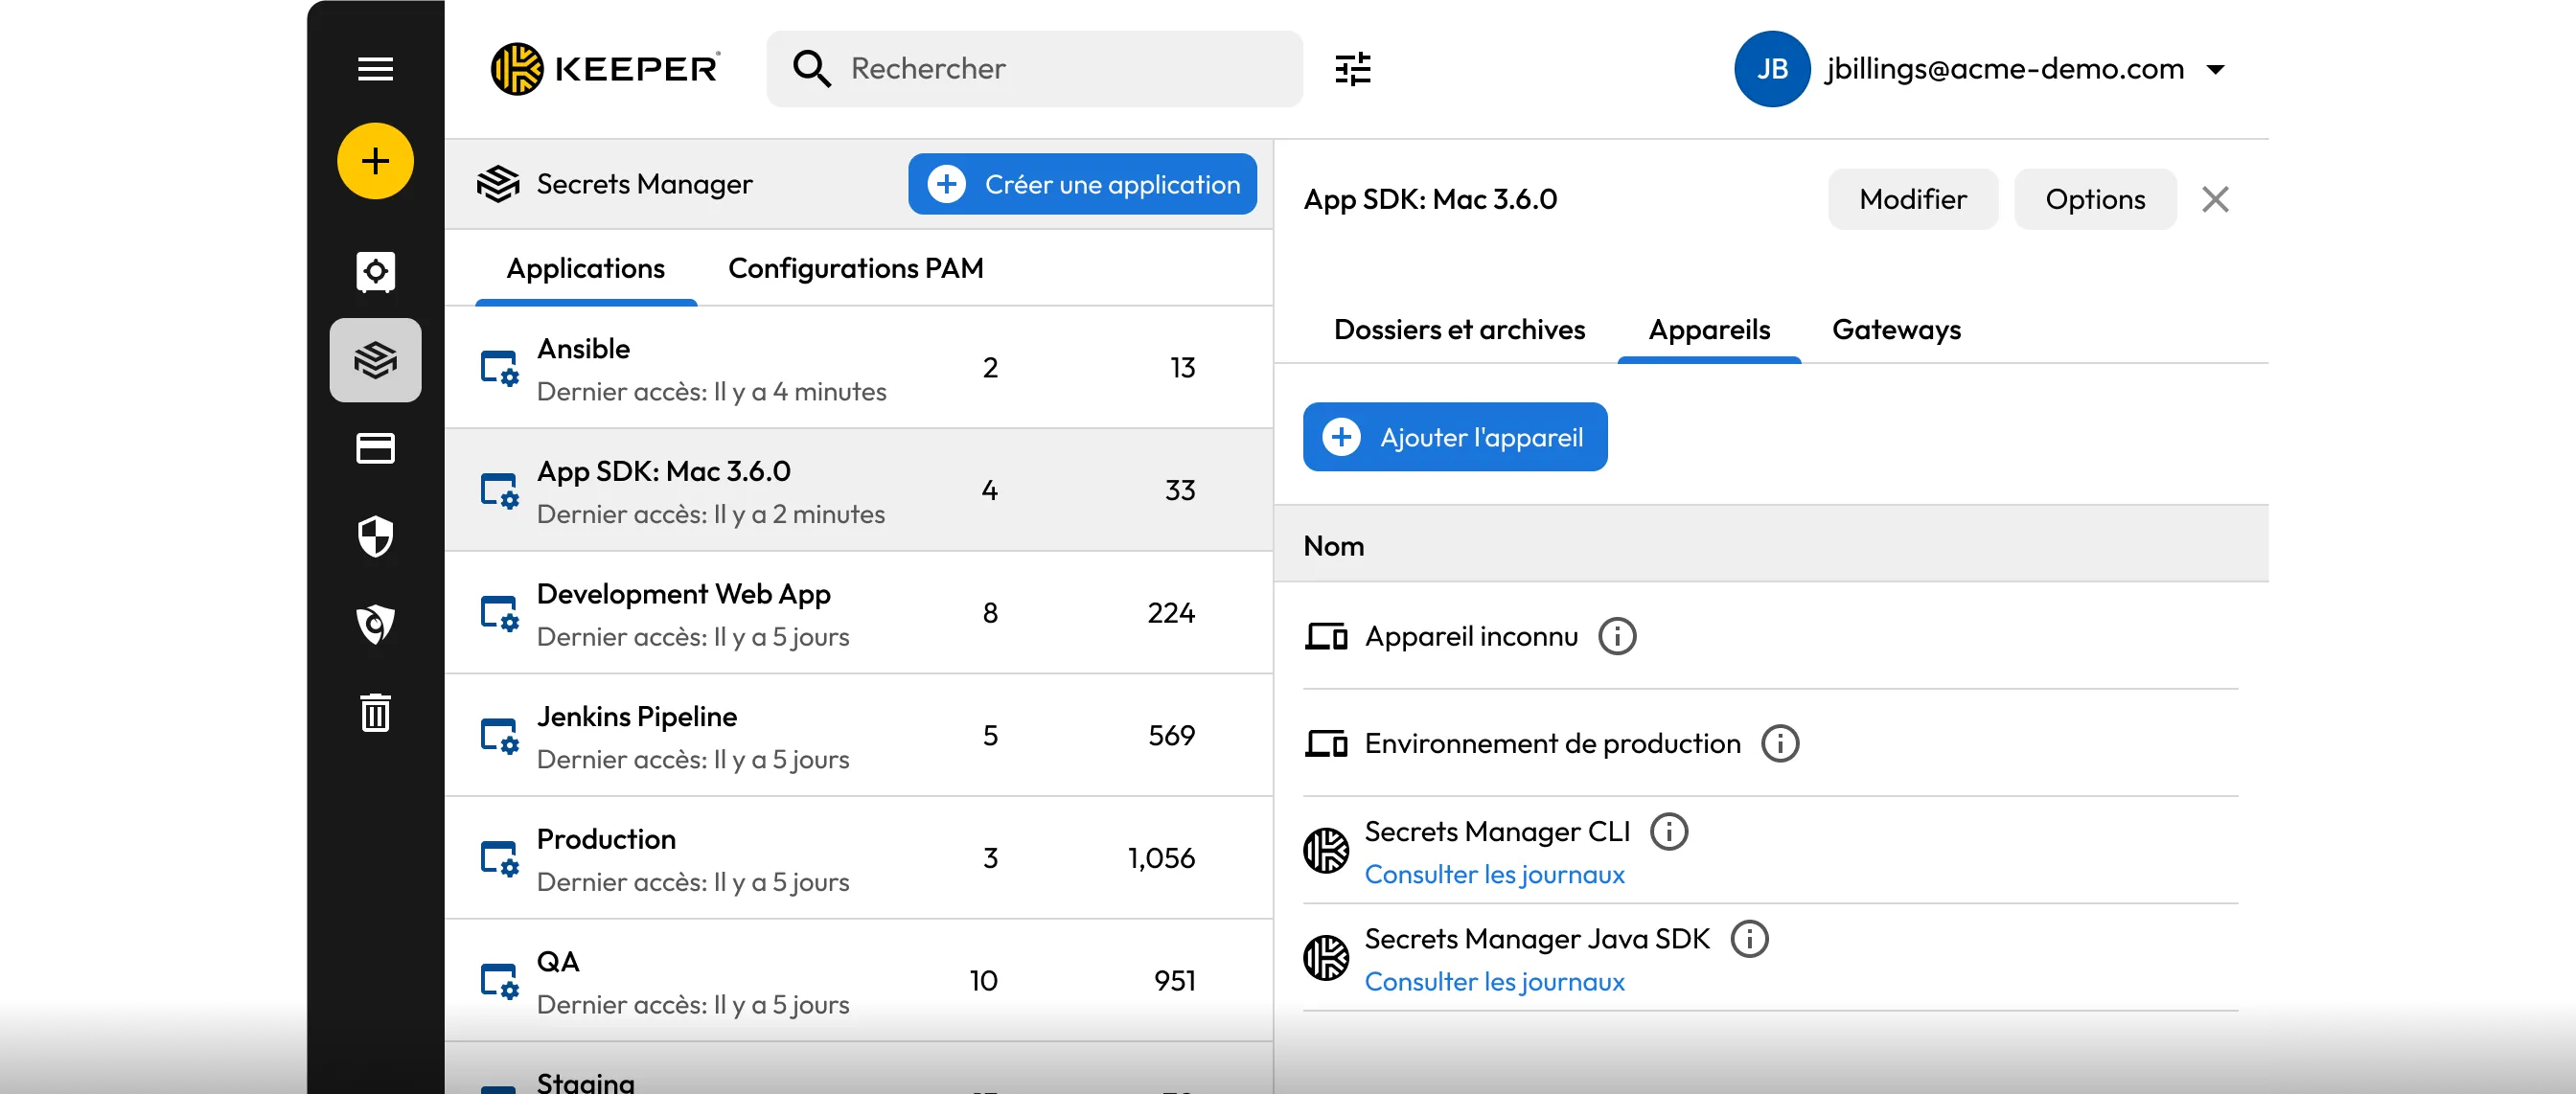This screenshot has height=1094, width=2576.
Task: Switch to the Configurations PAM tab
Action: click(856, 268)
